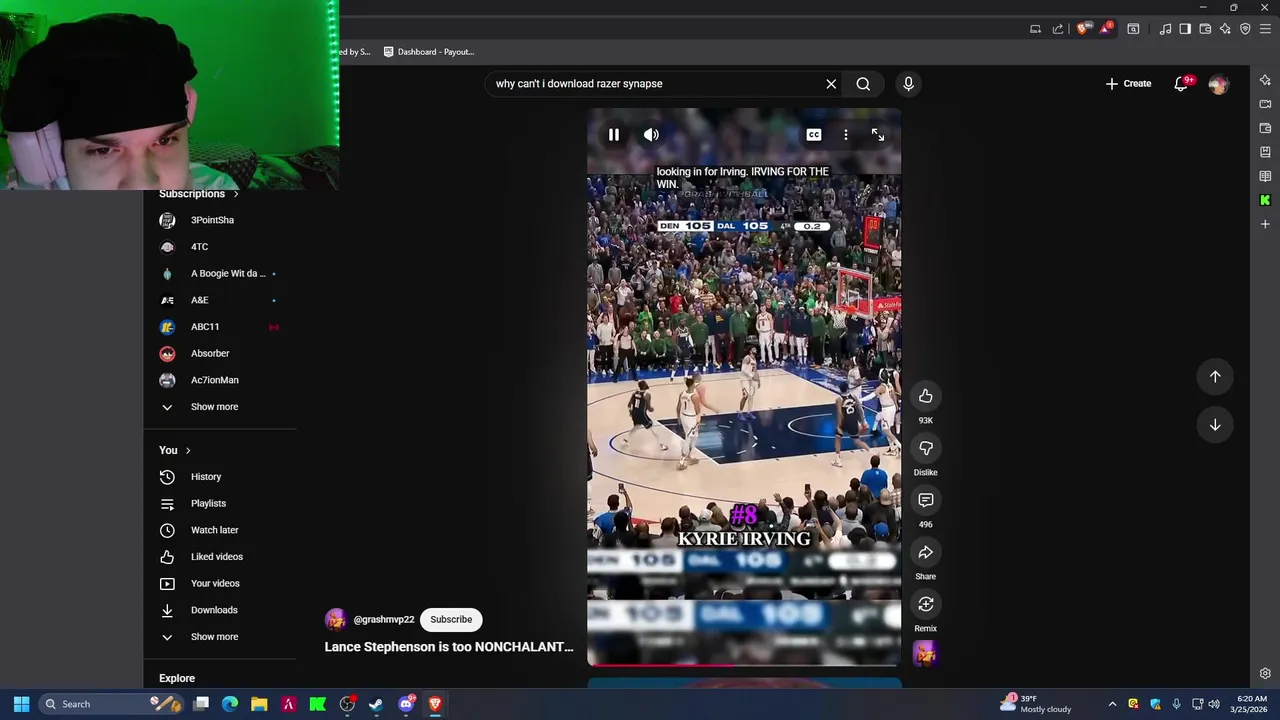
Task: Share this Short
Action: [x=926, y=552]
